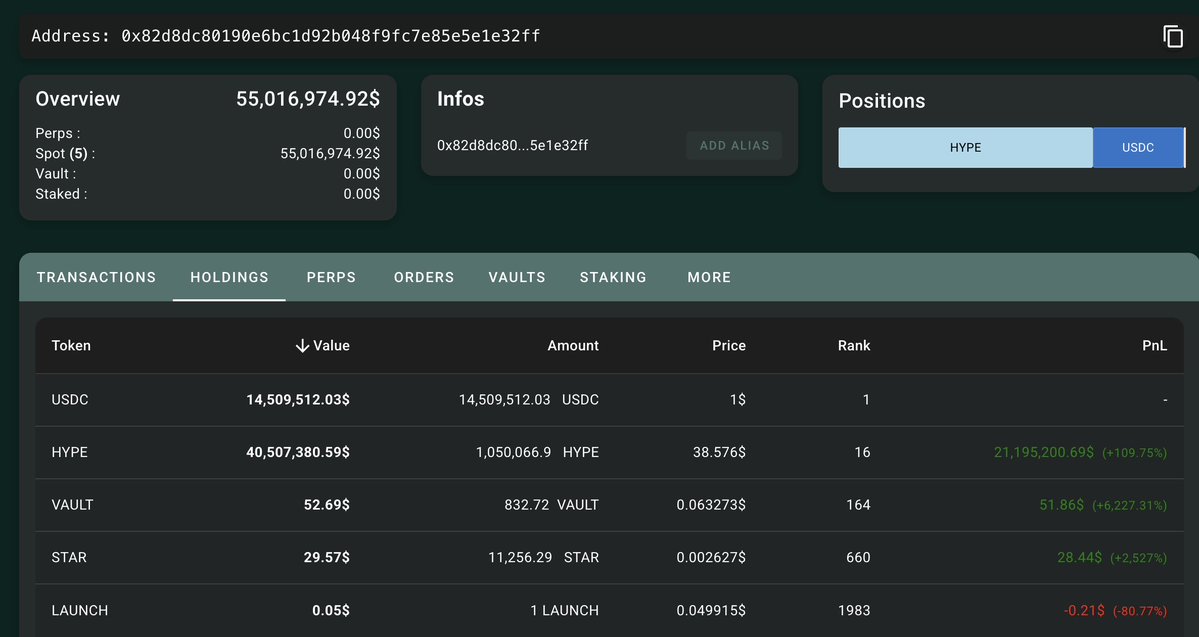
Task: Expand the More menu
Action: click(x=709, y=277)
